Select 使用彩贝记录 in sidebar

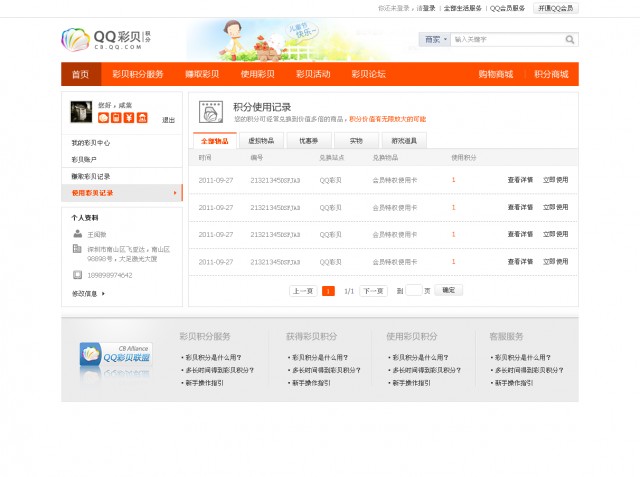tap(122, 193)
